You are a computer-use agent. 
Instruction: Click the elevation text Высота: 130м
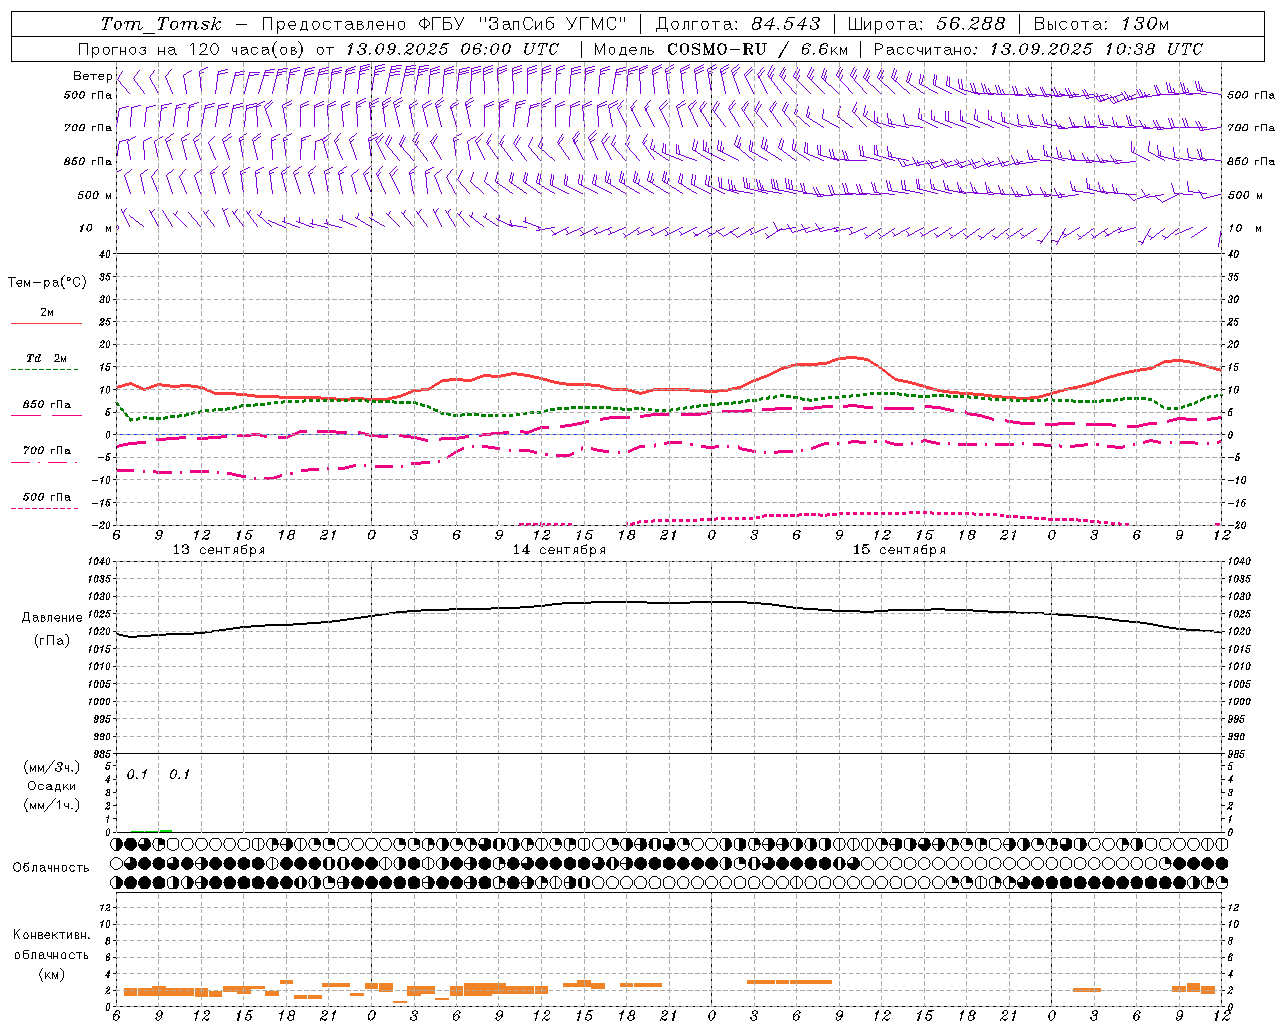[x=1101, y=24]
